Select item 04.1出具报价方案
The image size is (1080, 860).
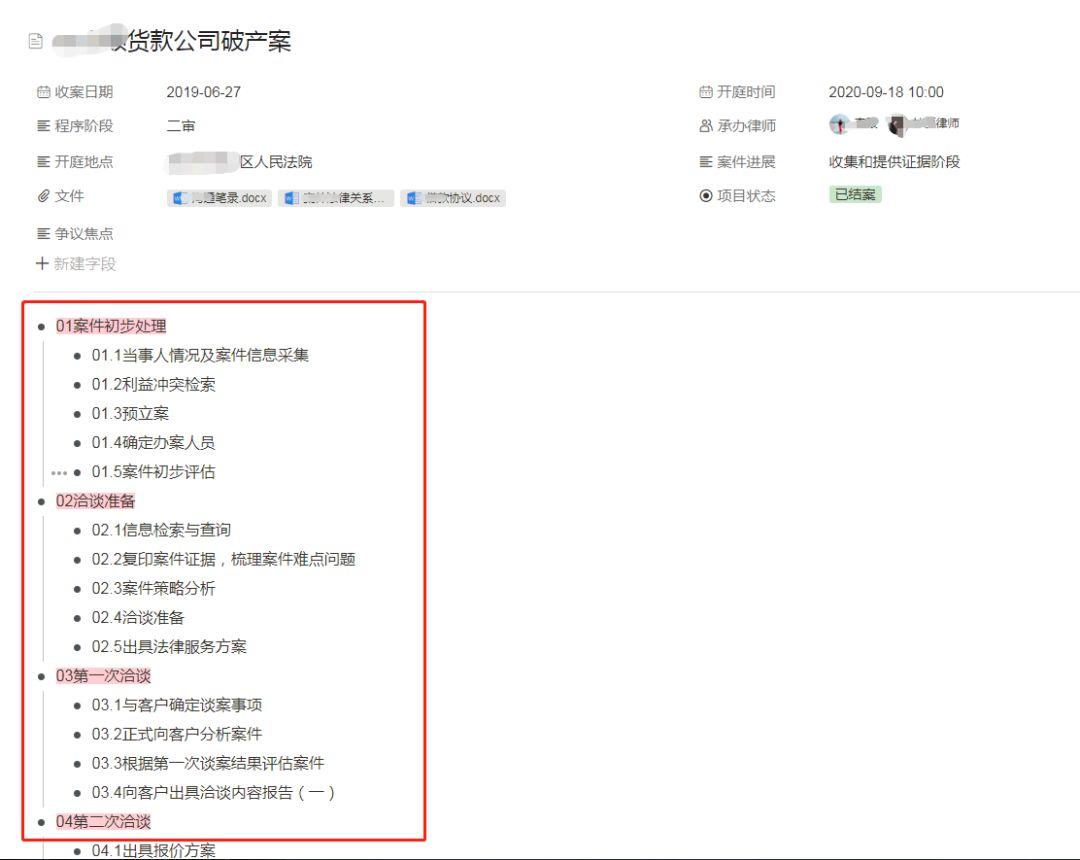(154, 851)
